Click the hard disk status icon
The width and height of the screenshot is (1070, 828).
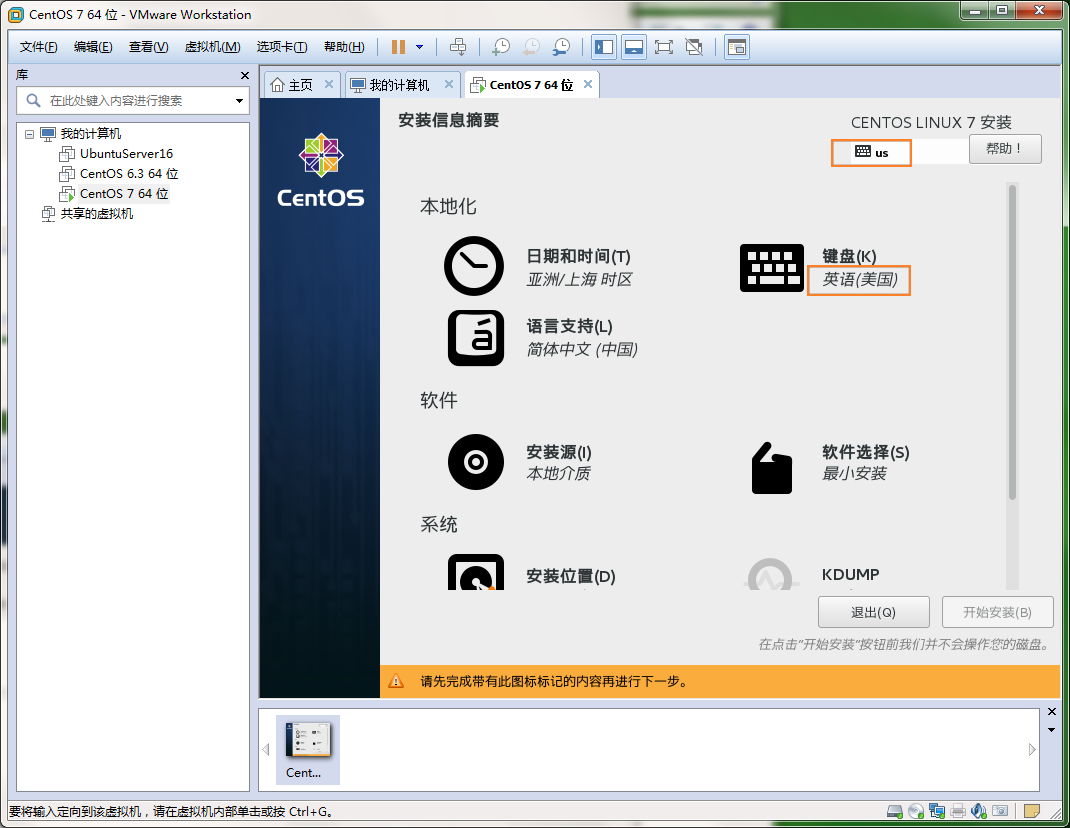coord(895,811)
